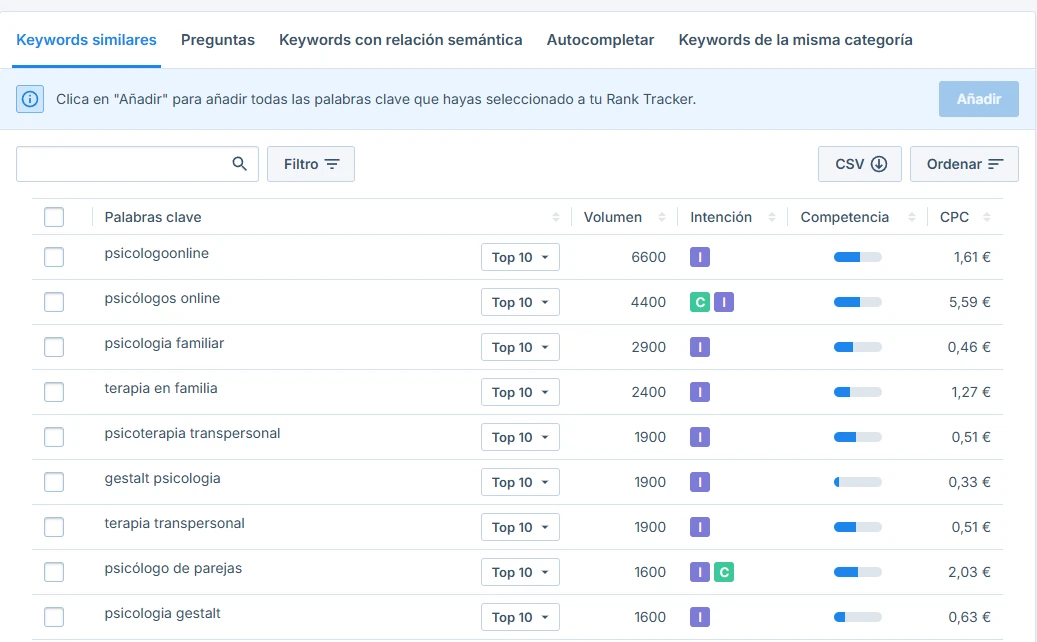
Task: Check the gestalt psicologia row
Action: (x=54, y=482)
